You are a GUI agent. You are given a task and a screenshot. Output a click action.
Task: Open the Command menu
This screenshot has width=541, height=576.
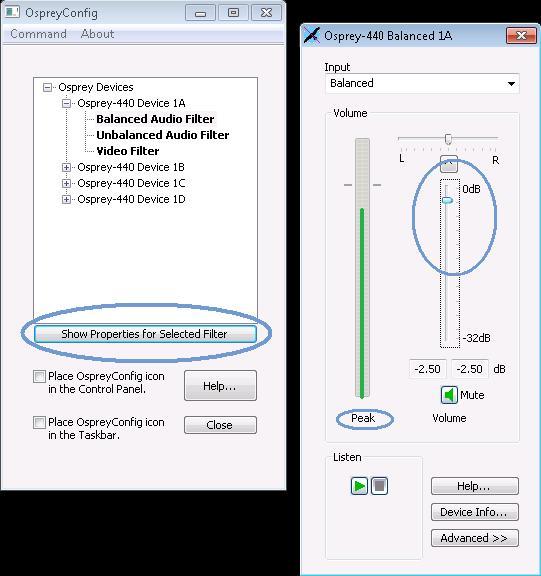click(x=39, y=34)
